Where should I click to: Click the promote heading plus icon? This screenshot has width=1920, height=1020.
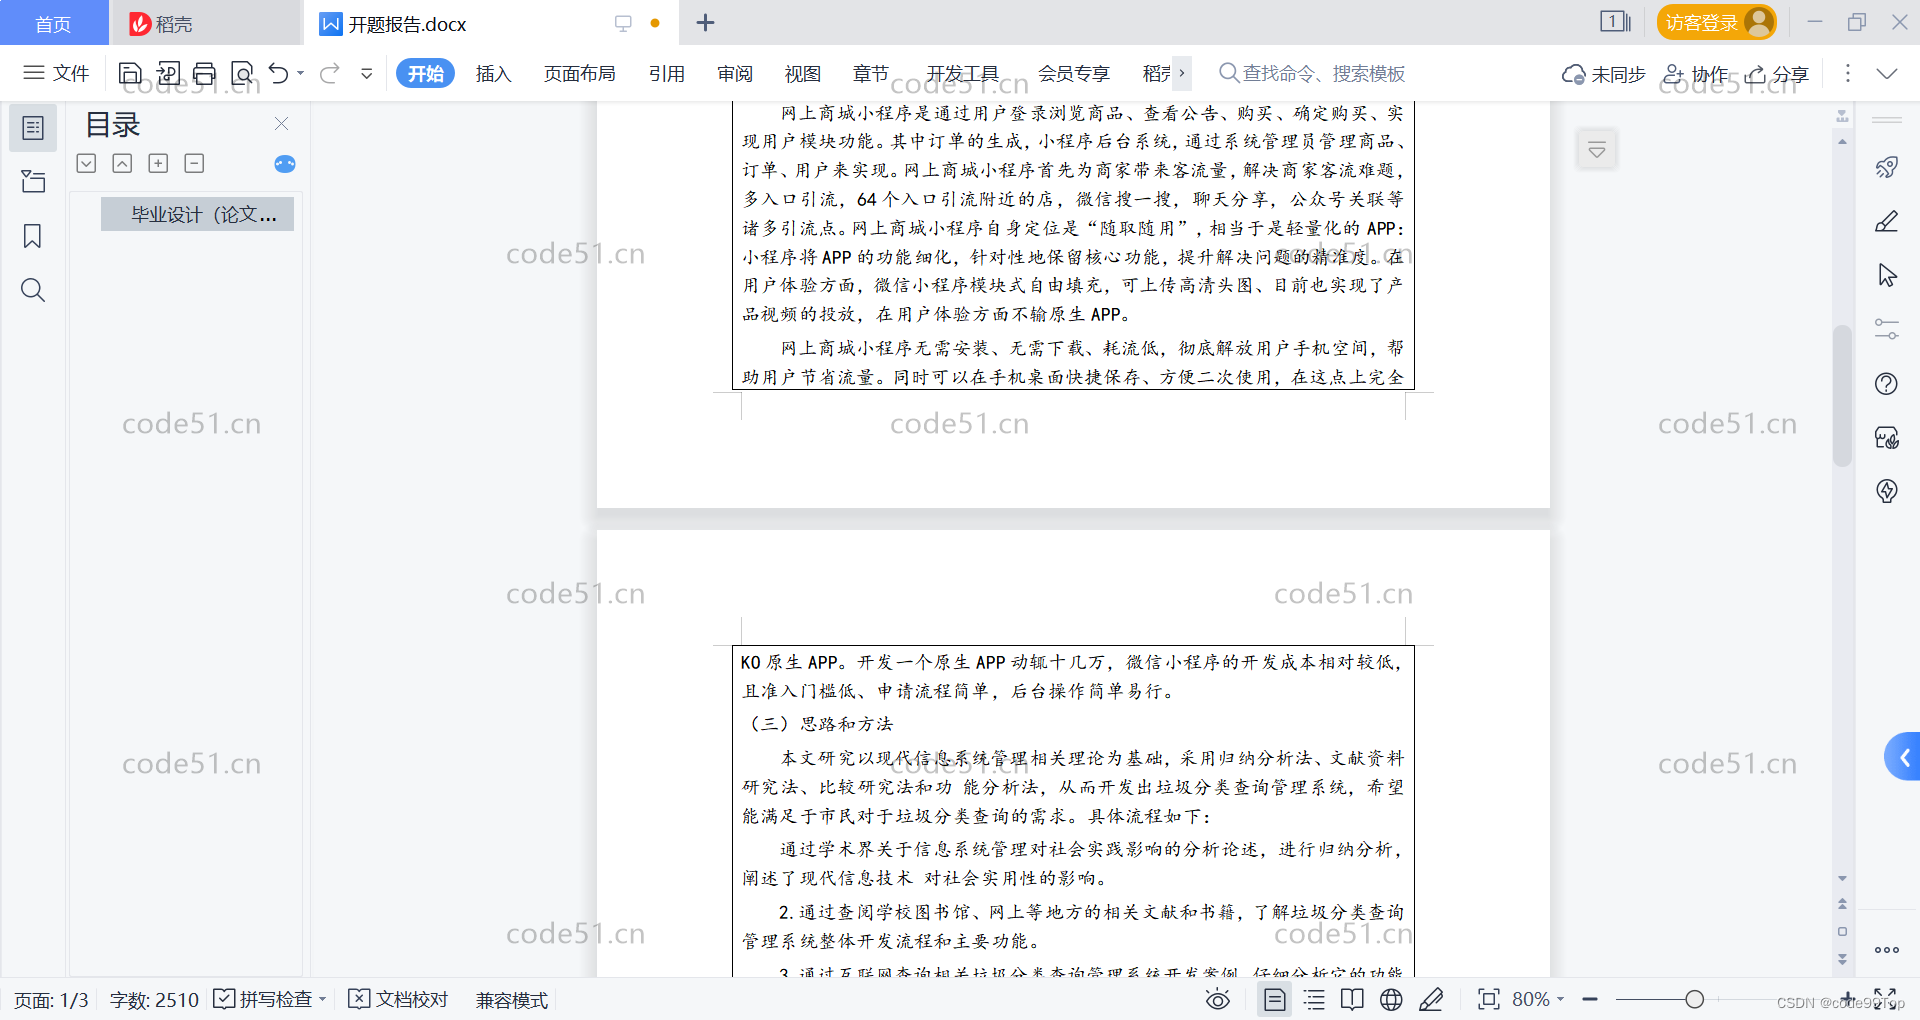tap(158, 163)
